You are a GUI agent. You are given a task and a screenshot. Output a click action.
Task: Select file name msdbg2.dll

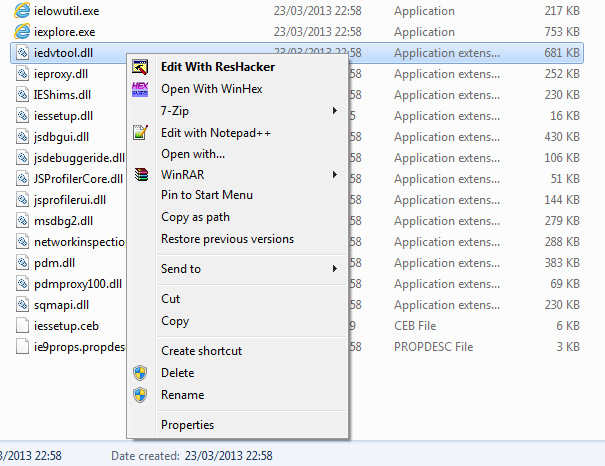coord(63,221)
